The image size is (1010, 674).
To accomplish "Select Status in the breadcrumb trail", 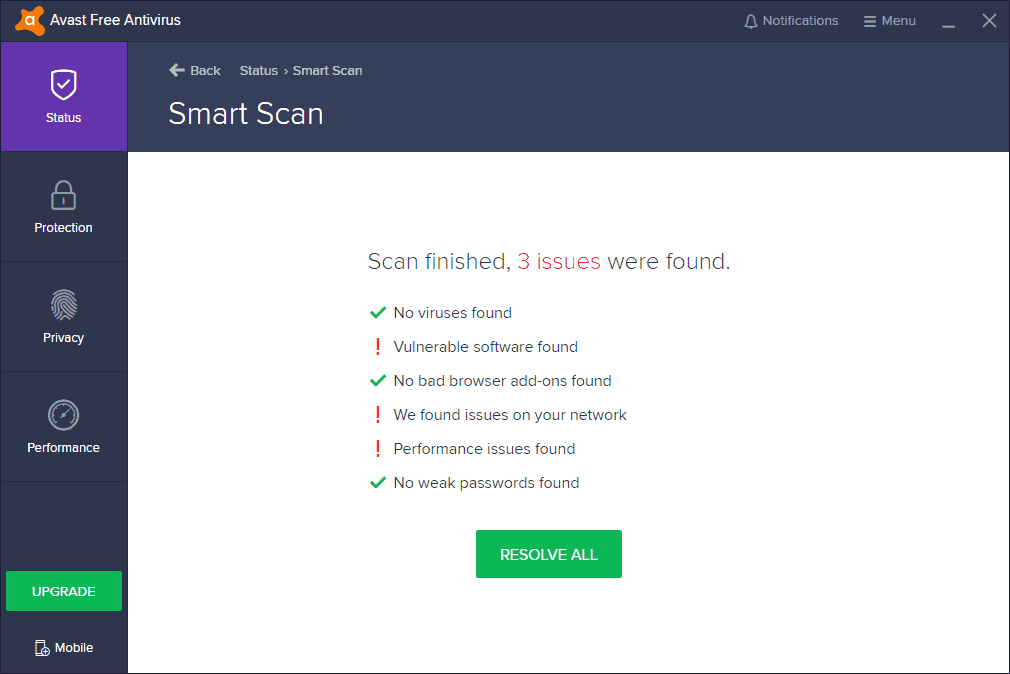I will pos(258,70).
